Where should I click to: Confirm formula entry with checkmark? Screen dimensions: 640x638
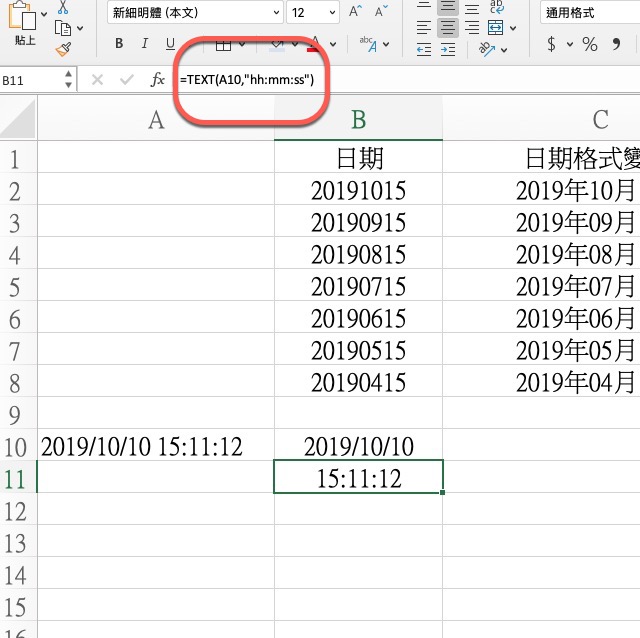[x=127, y=80]
